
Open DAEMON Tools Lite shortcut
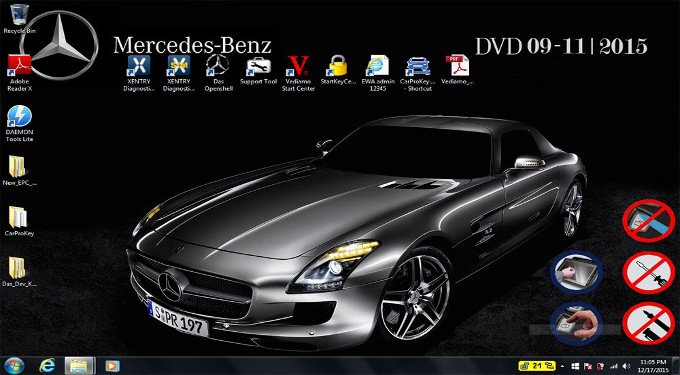[x=19, y=124]
